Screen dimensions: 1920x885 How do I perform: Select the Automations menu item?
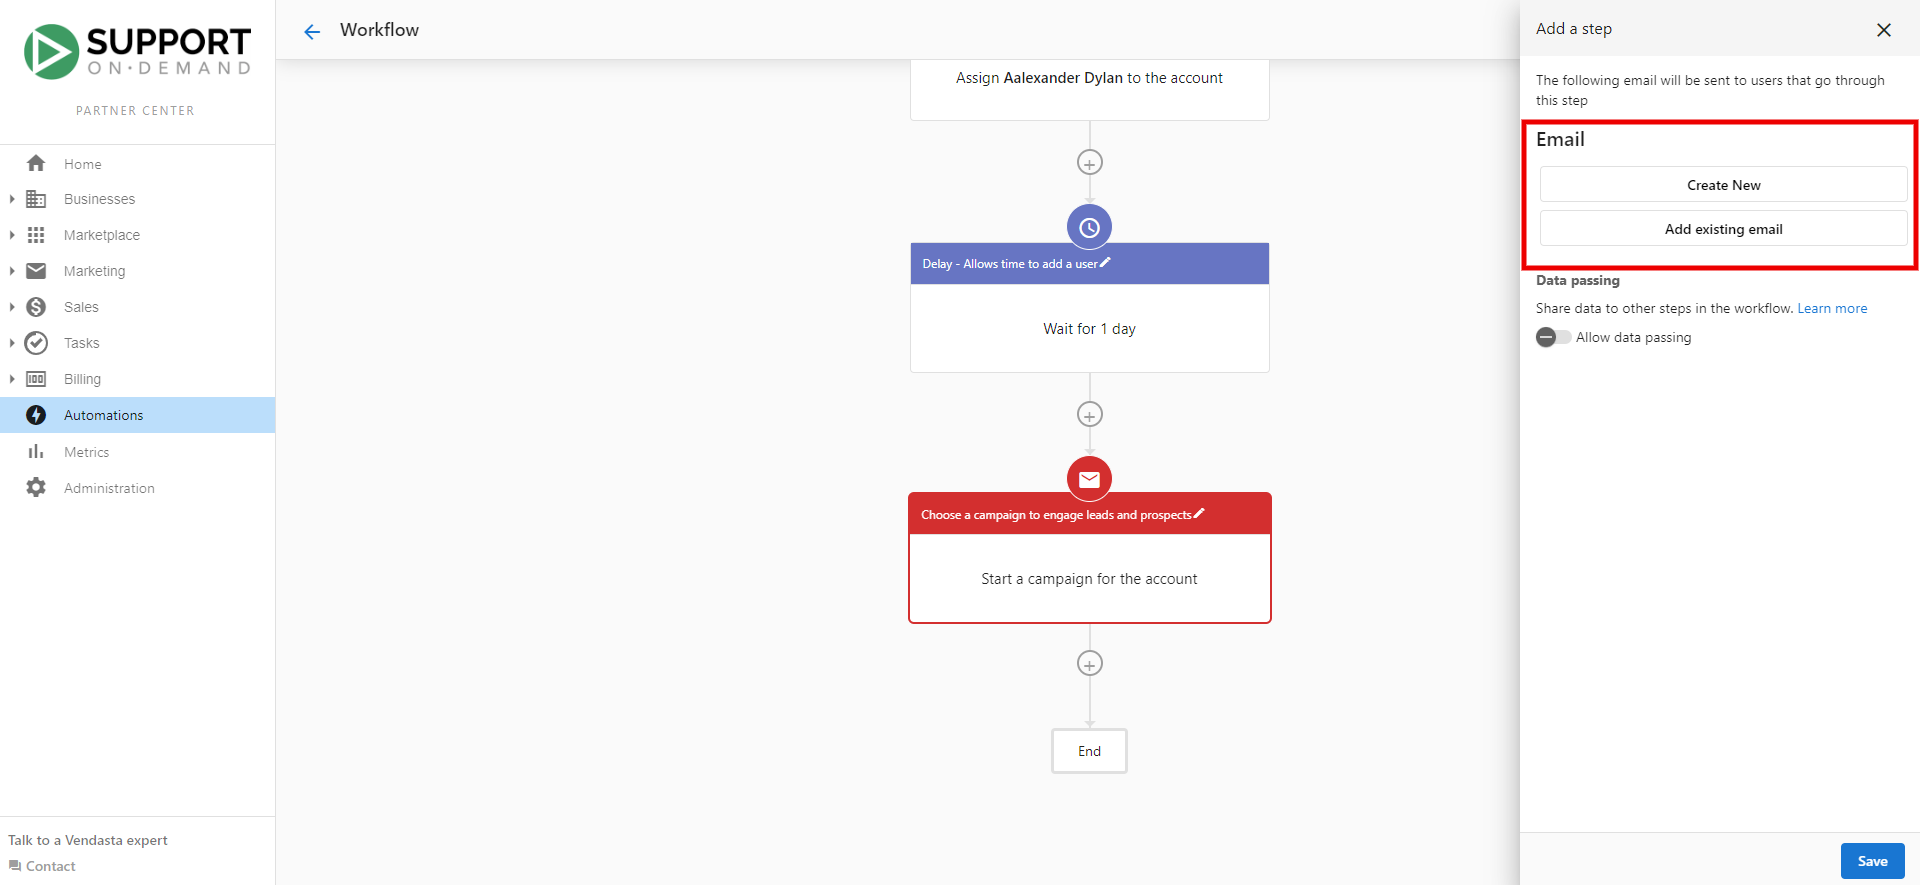137,415
